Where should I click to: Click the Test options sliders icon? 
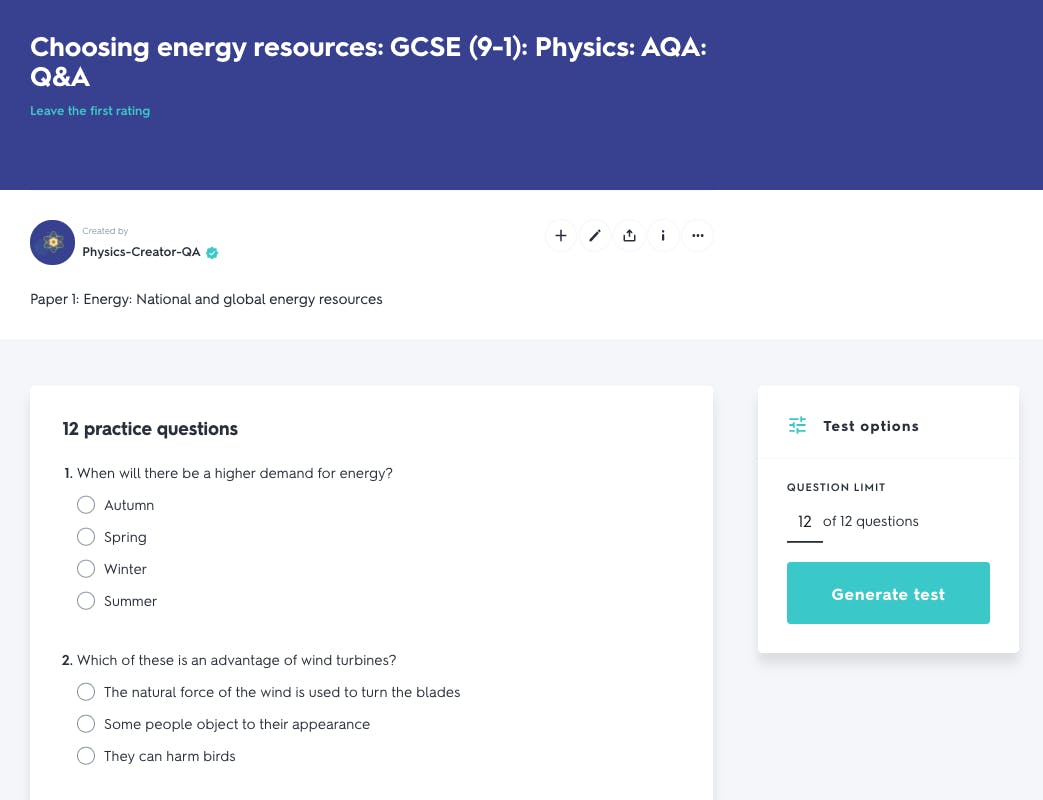click(x=796, y=425)
